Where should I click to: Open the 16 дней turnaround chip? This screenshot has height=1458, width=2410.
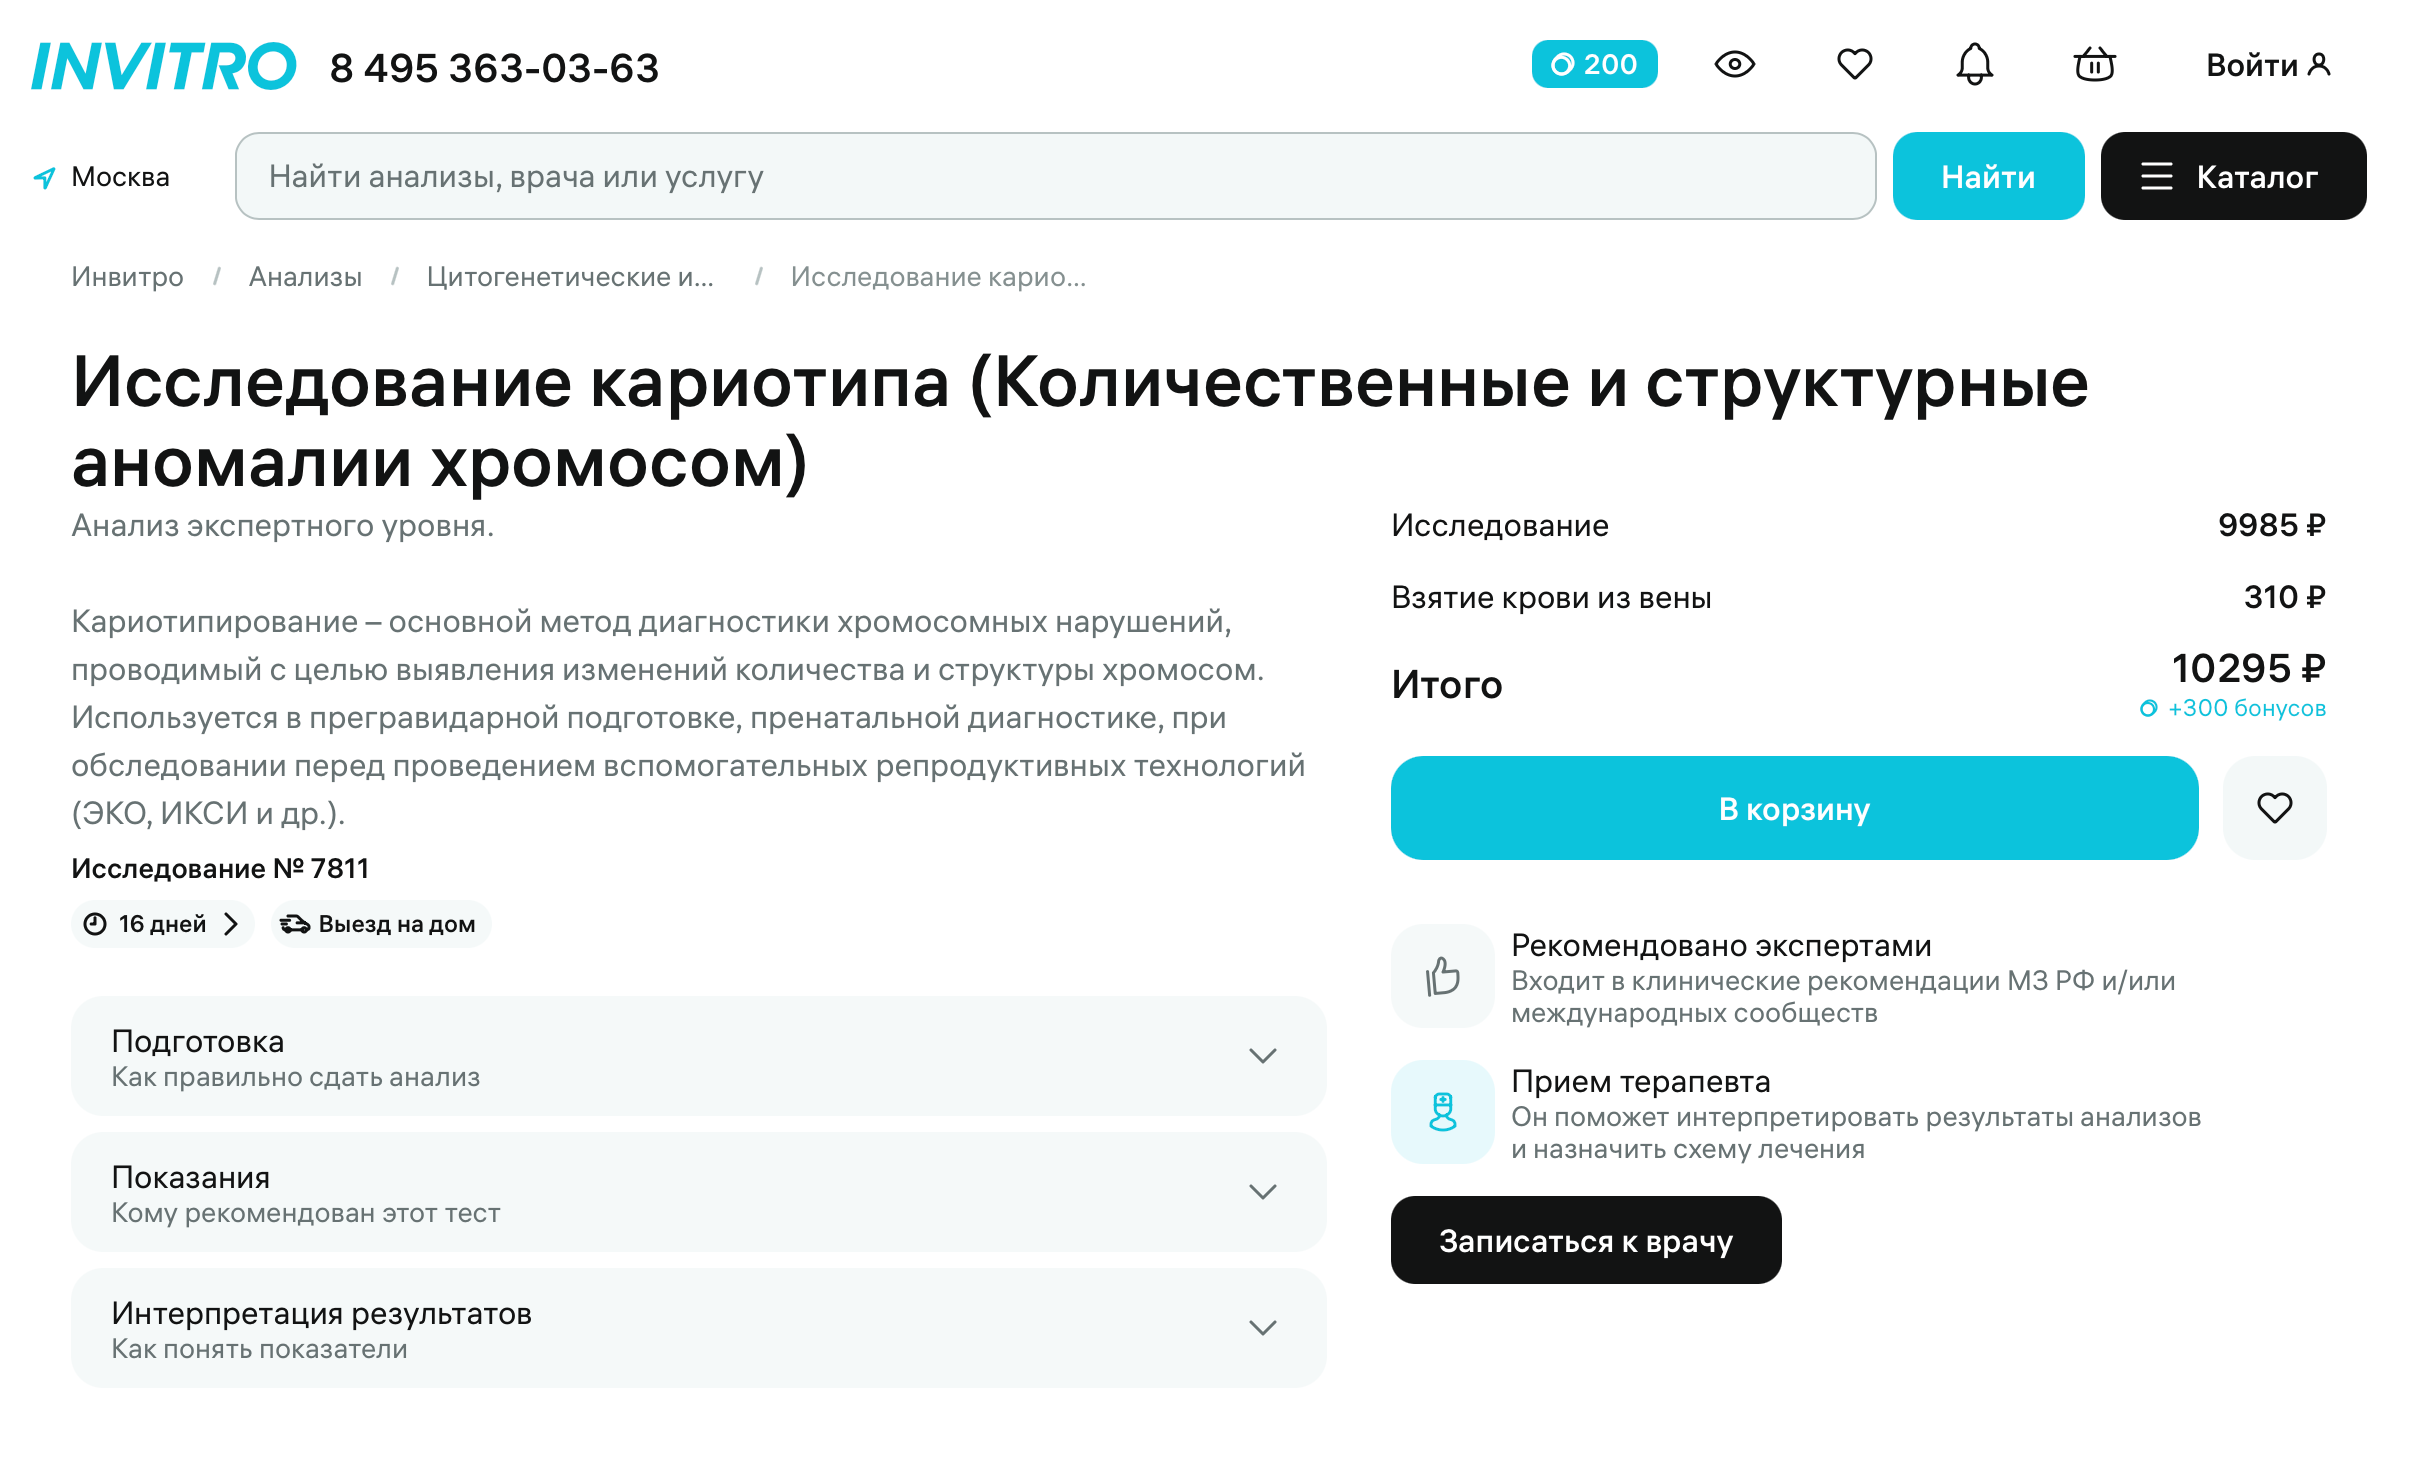coord(163,924)
